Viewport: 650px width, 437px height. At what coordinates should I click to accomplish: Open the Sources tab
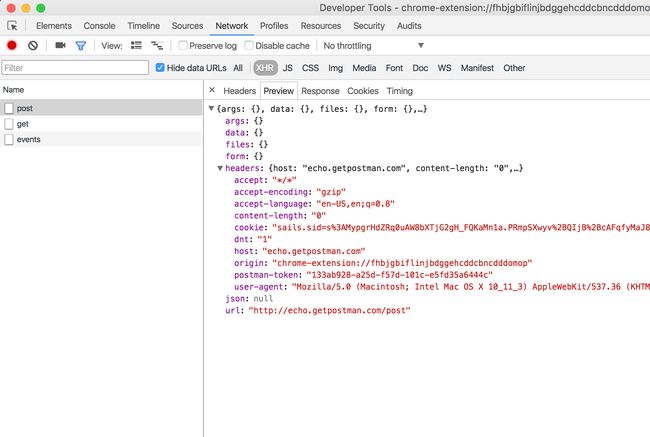[x=187, y=26]
